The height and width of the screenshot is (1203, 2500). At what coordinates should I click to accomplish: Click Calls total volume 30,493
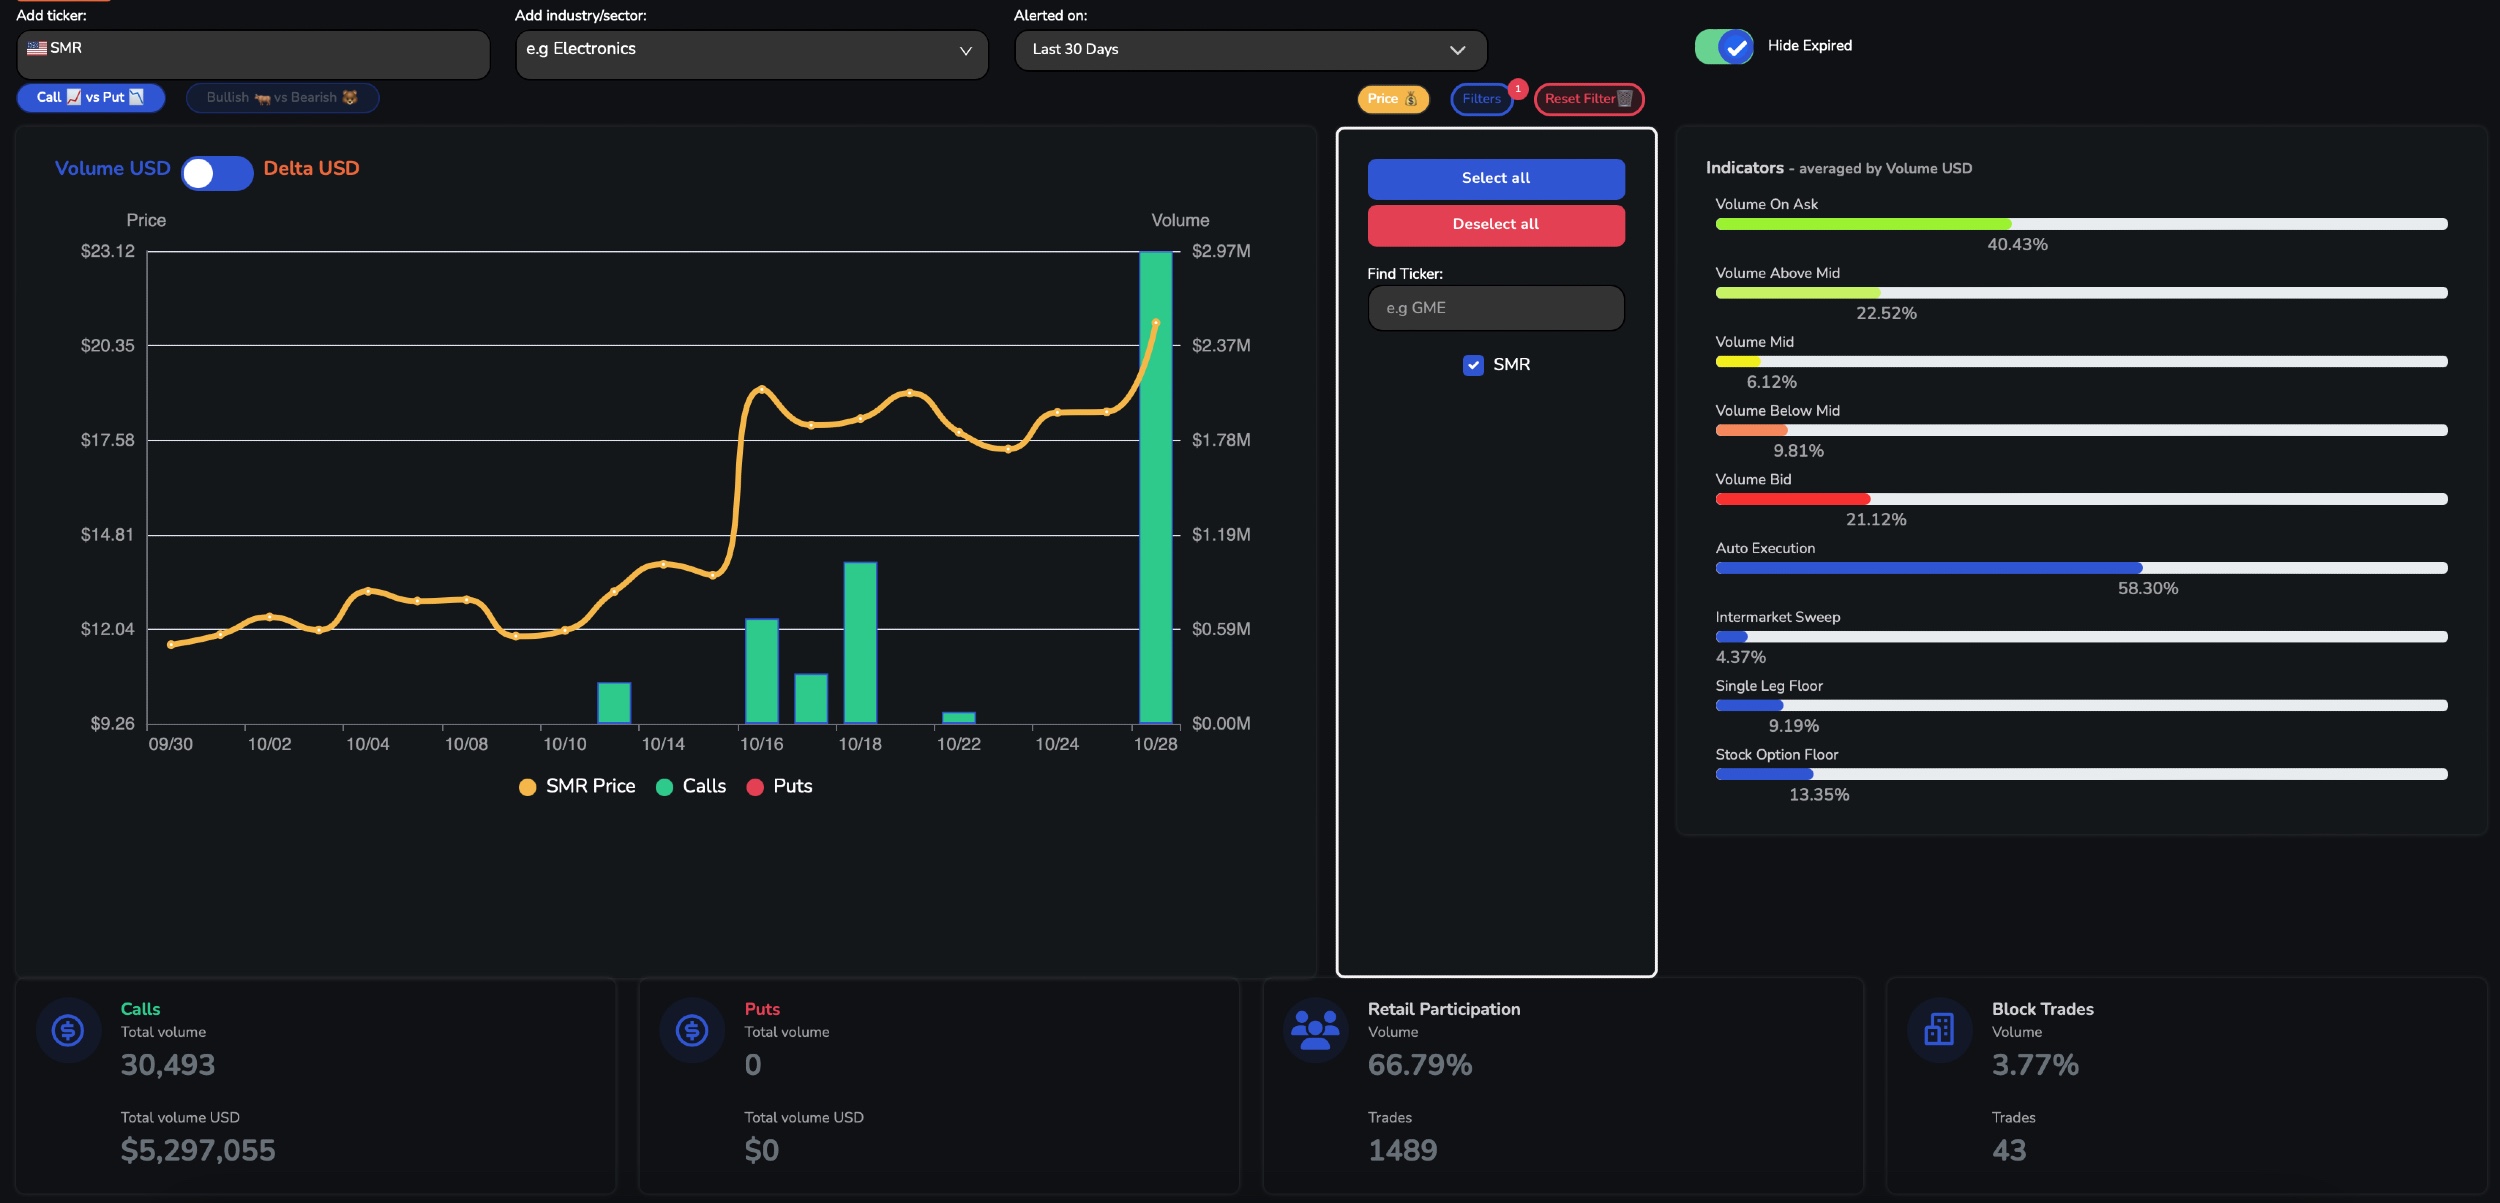(168, 1065)
